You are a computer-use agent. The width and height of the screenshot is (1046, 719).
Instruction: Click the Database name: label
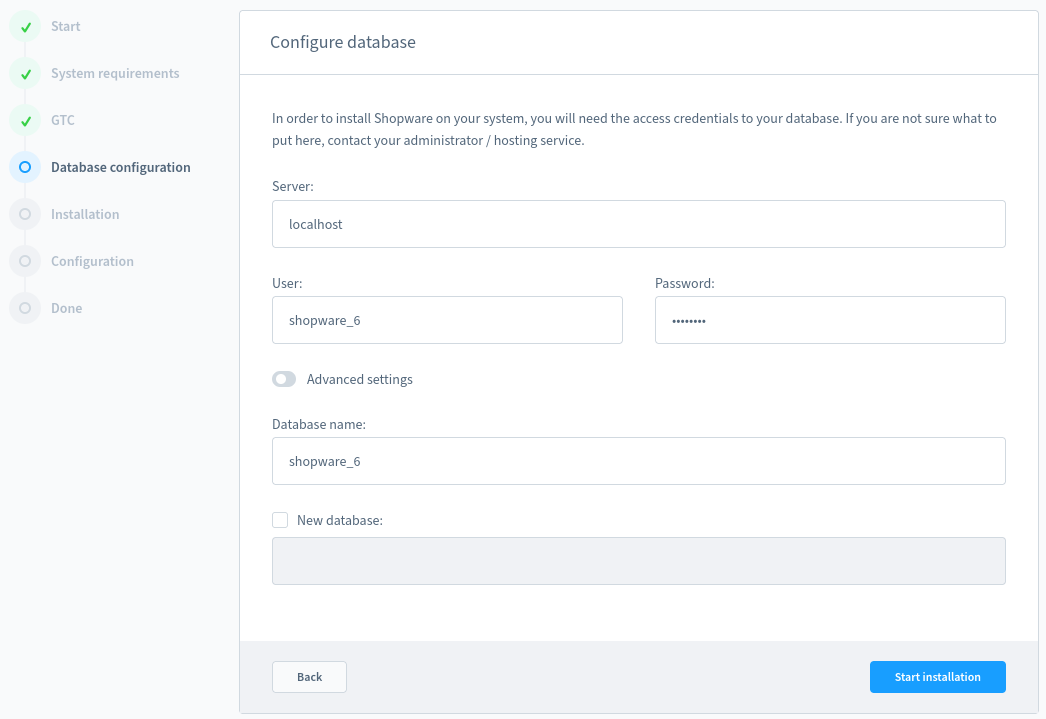click(x=319, y=424)
